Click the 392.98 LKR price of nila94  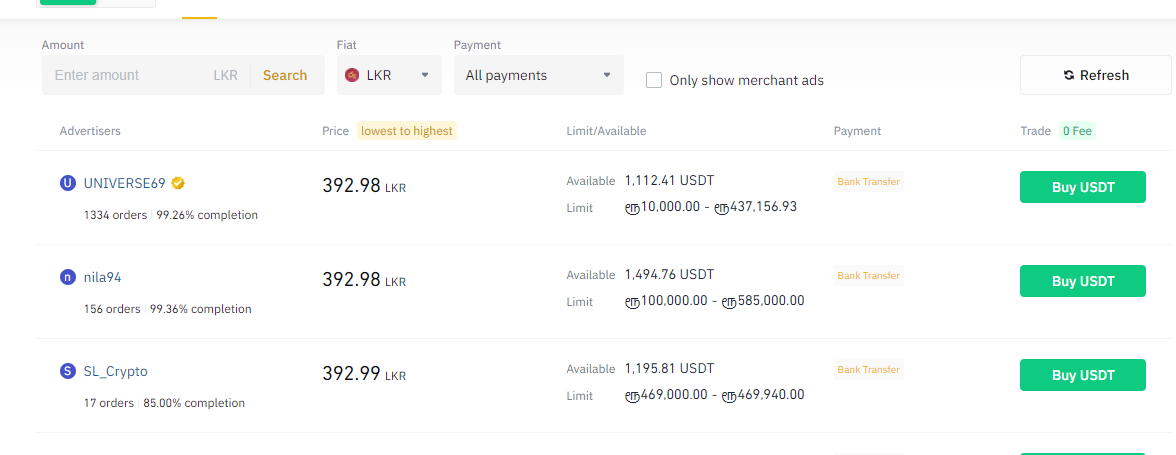point(364,280)
